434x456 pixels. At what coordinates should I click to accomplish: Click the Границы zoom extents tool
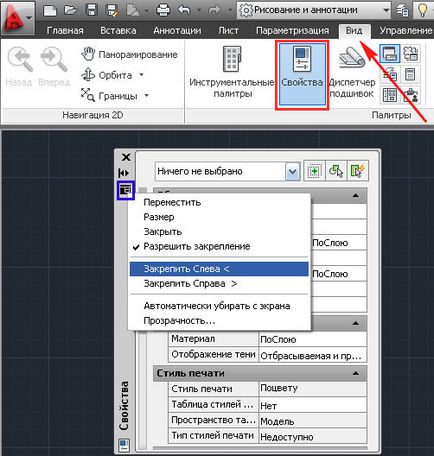coord(109,96)
